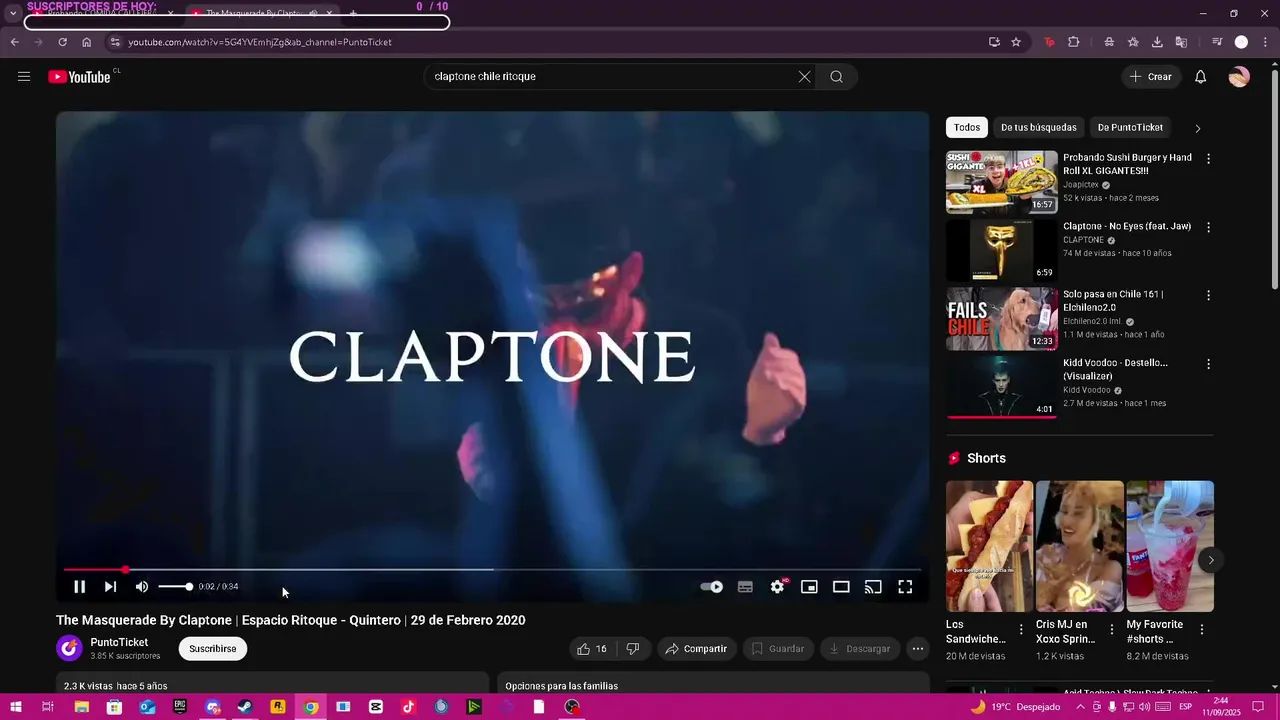Open options for Kidd Voodoo video
Screen dimensions: 1280x720
[x=1208, y=364]
